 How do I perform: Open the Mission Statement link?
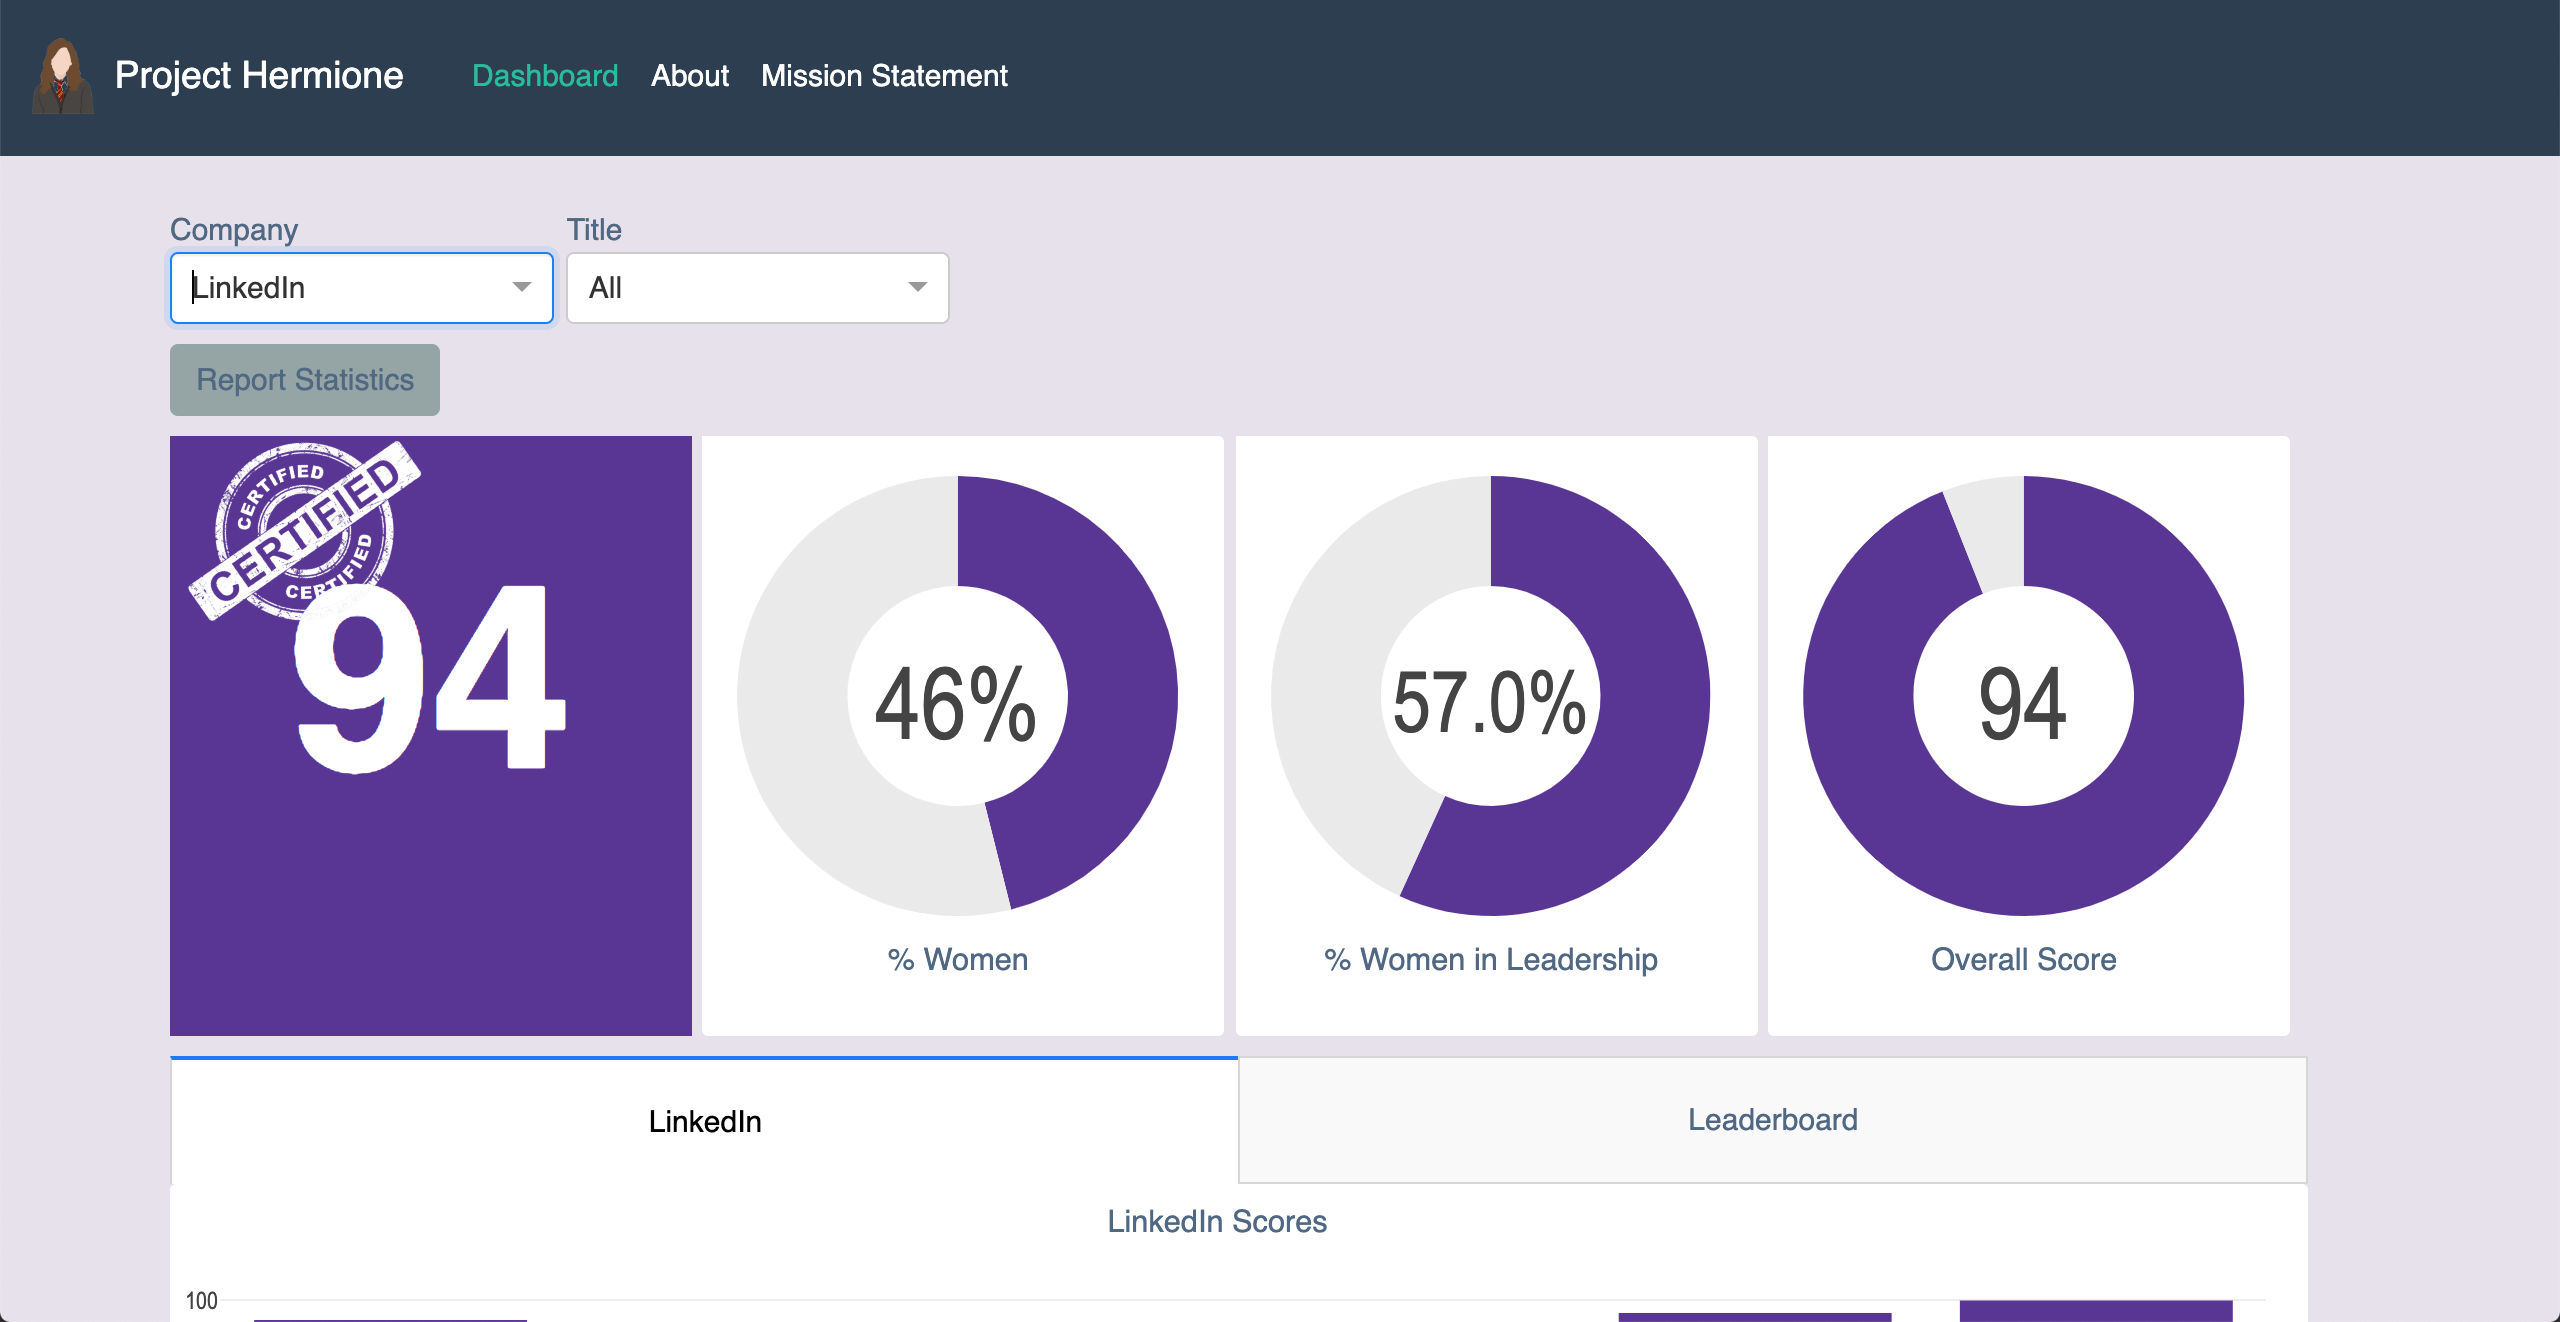(884, 76)
